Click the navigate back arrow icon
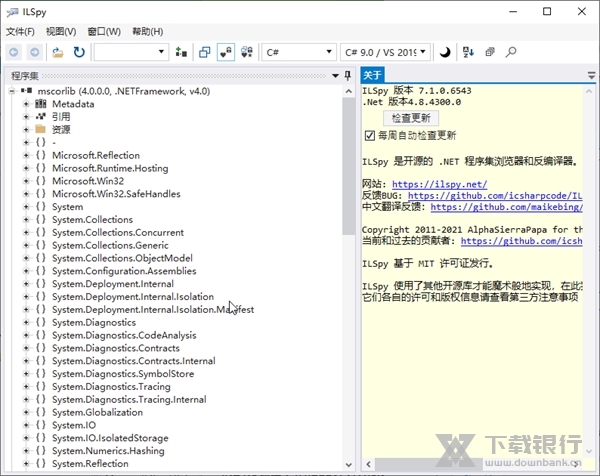 click(x=13, y=52)
